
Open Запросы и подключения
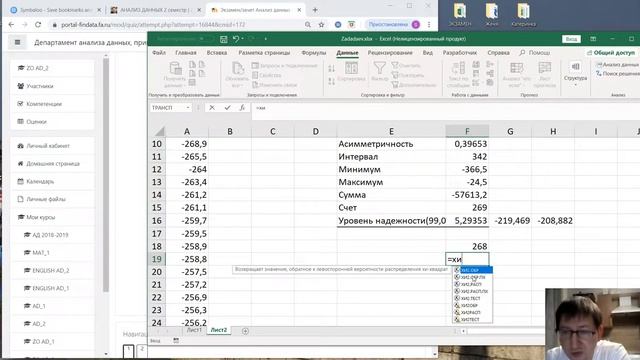pyautogui.click(x=284, y=65)
